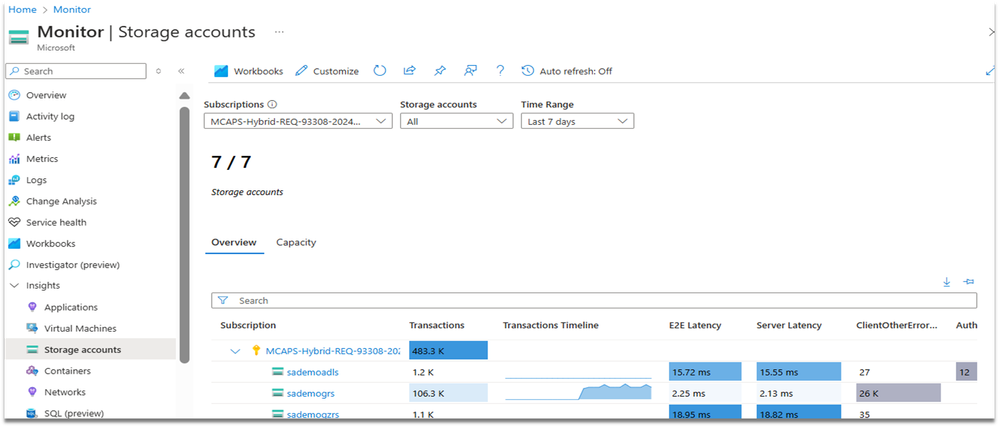Click the 15.72 ms E2E latency cell
This screenshot has width=999, height=427.
click(x=705, y=372)
